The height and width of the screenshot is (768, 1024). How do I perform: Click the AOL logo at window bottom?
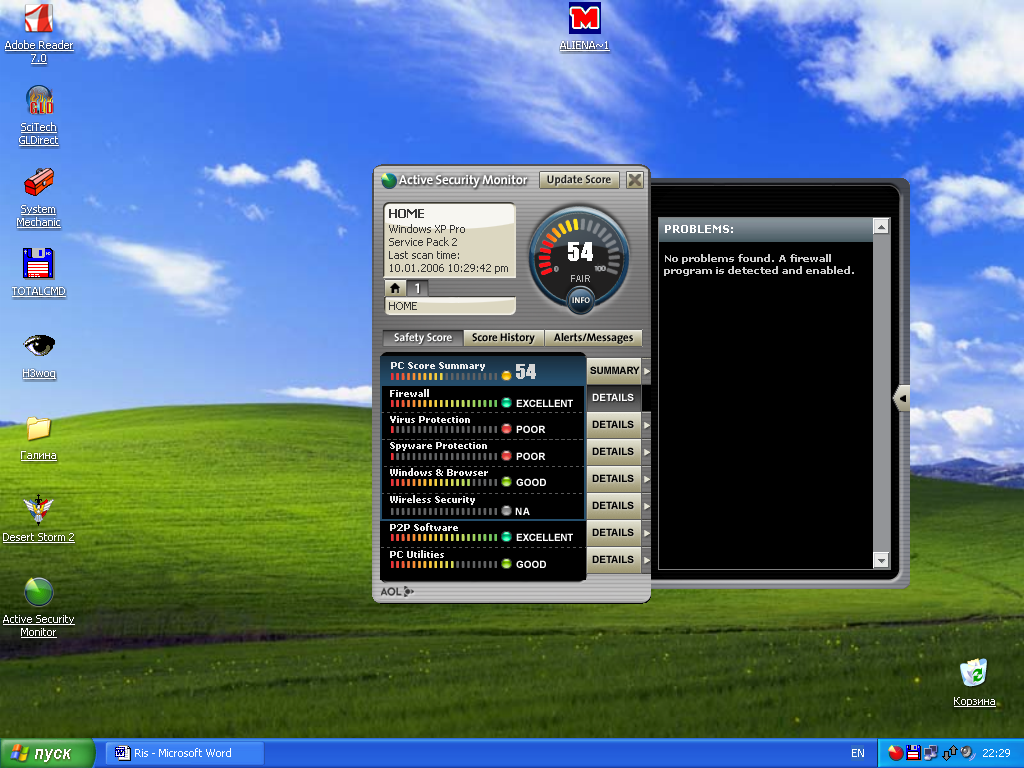[x=397, y=592]
